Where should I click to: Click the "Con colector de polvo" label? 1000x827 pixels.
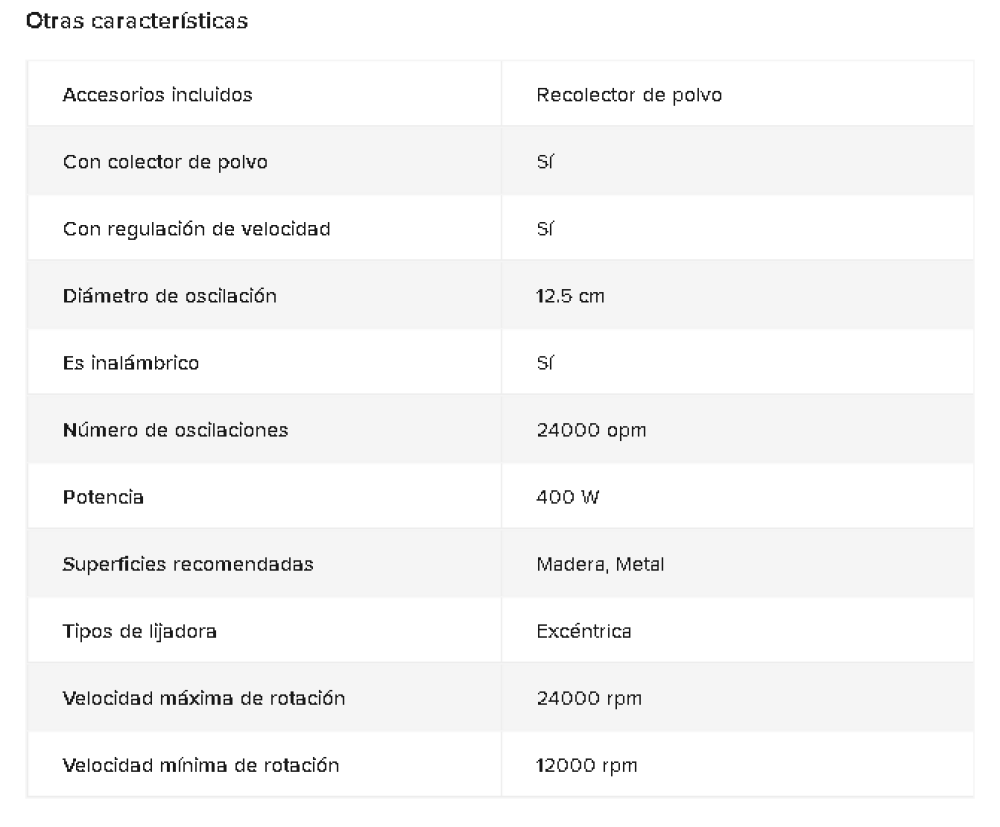pos(165,162)
